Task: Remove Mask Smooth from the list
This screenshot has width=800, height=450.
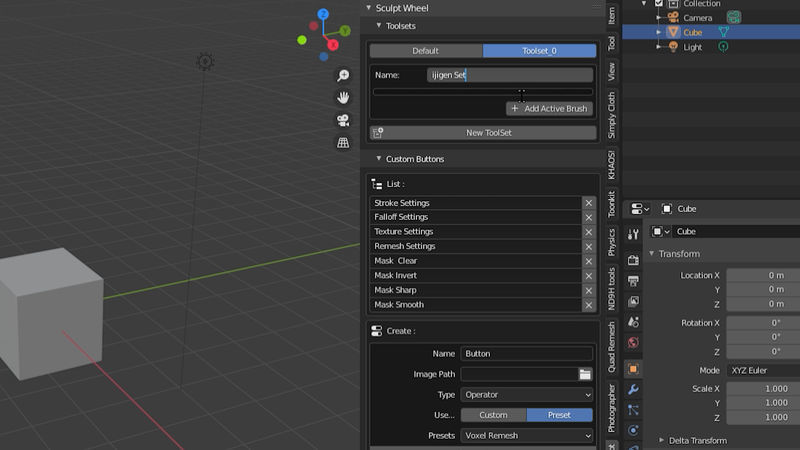Action: pyautogui.click(x=588, y=305)
